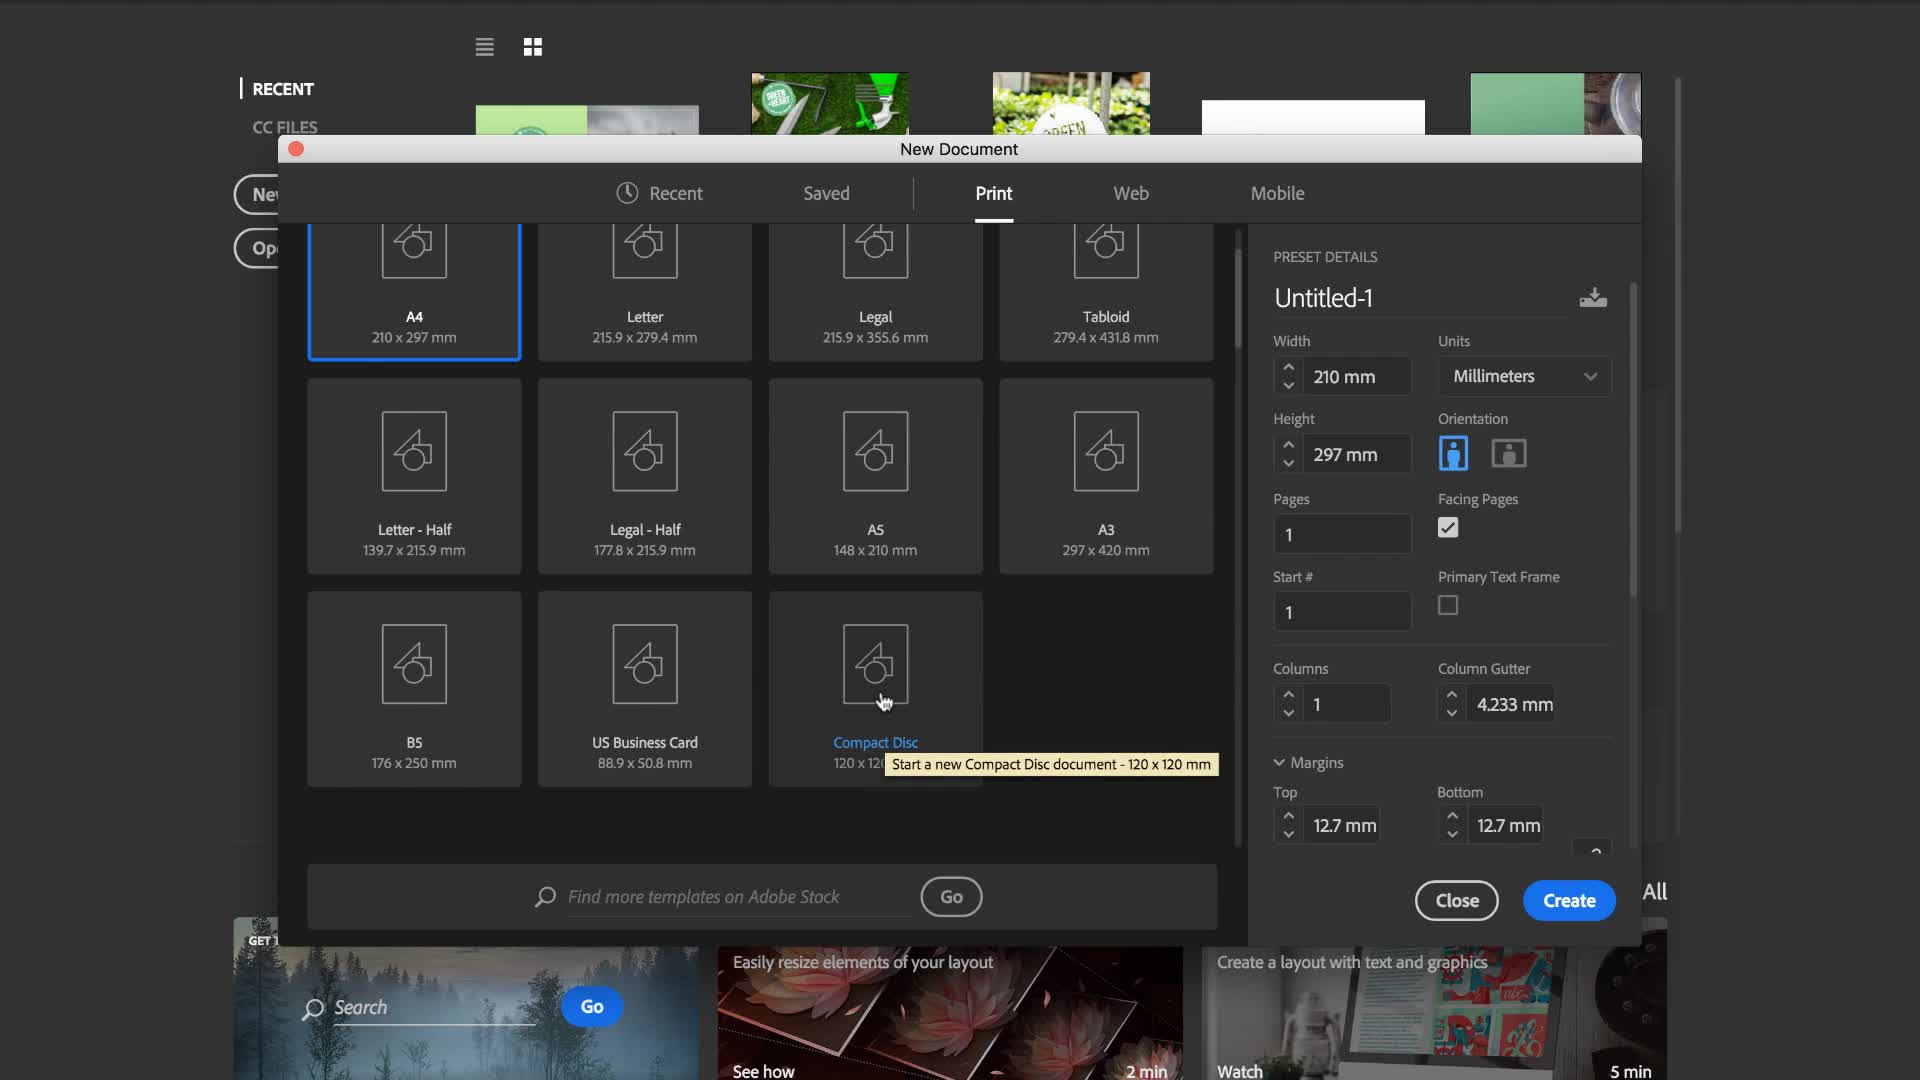The image size is (1920, 1080).
Task: Click the search magnifier on forest banner
Action: coord(313,1008)
